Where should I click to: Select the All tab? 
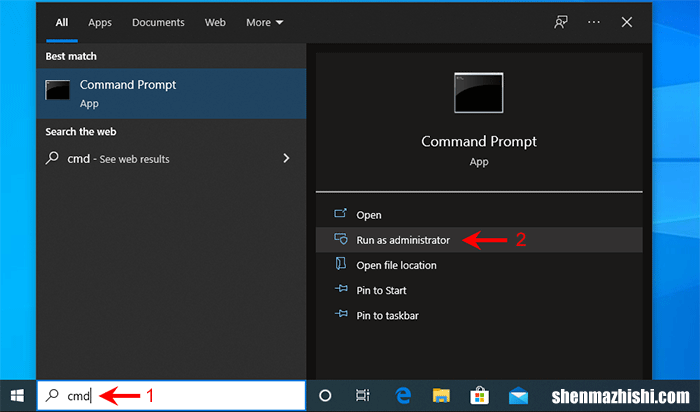coord(62,22)
